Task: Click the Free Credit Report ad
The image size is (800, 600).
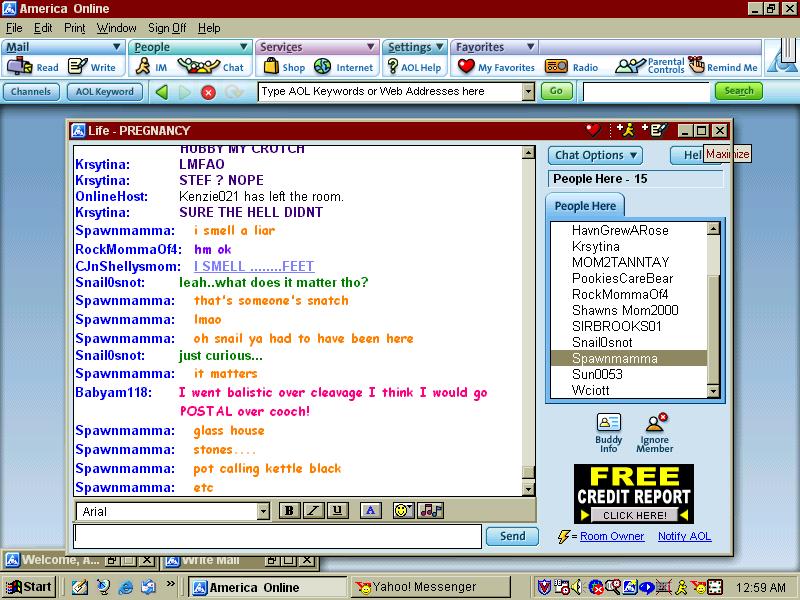Action: pos(634,493)
